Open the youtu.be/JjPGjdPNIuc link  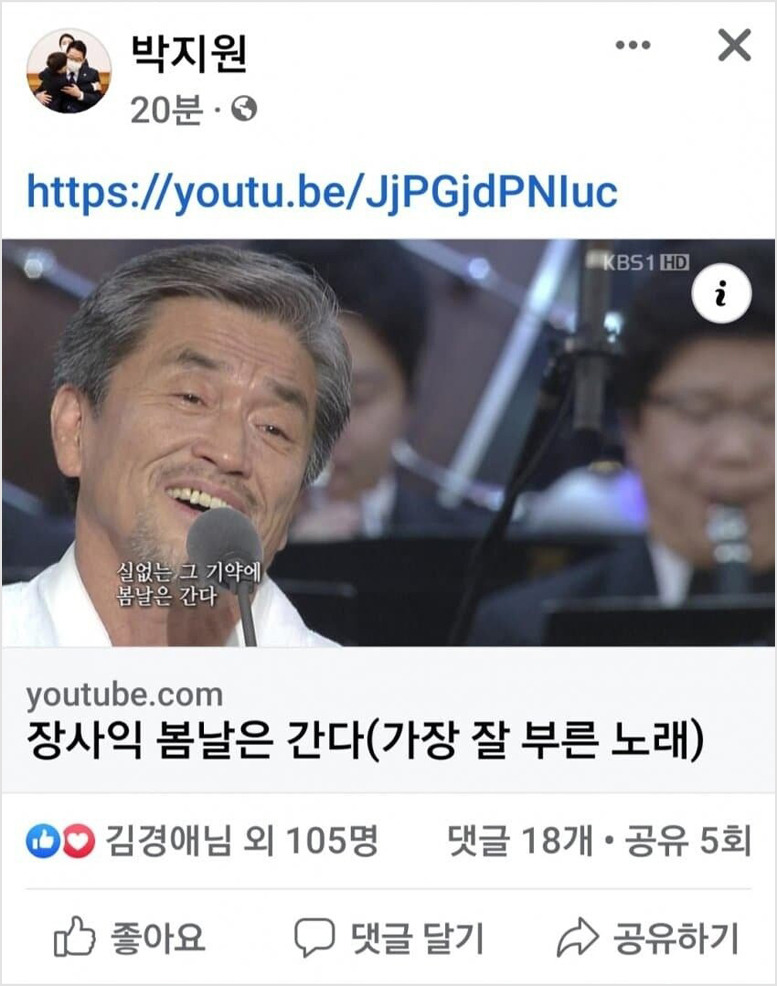[x=322, y=192]
